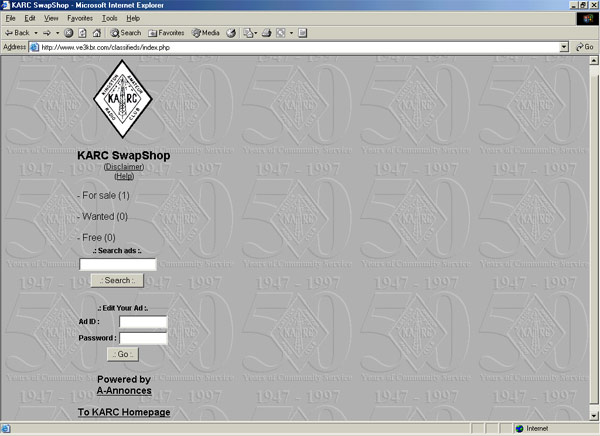
Task: Click the Size toolbar icon before Edit
Action: tap(280, 33)
